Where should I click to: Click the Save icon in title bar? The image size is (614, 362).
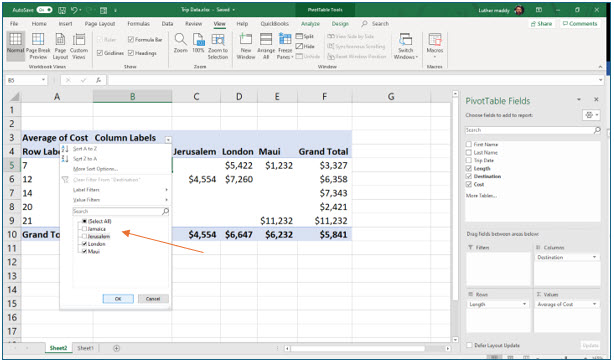click(62, 10)
